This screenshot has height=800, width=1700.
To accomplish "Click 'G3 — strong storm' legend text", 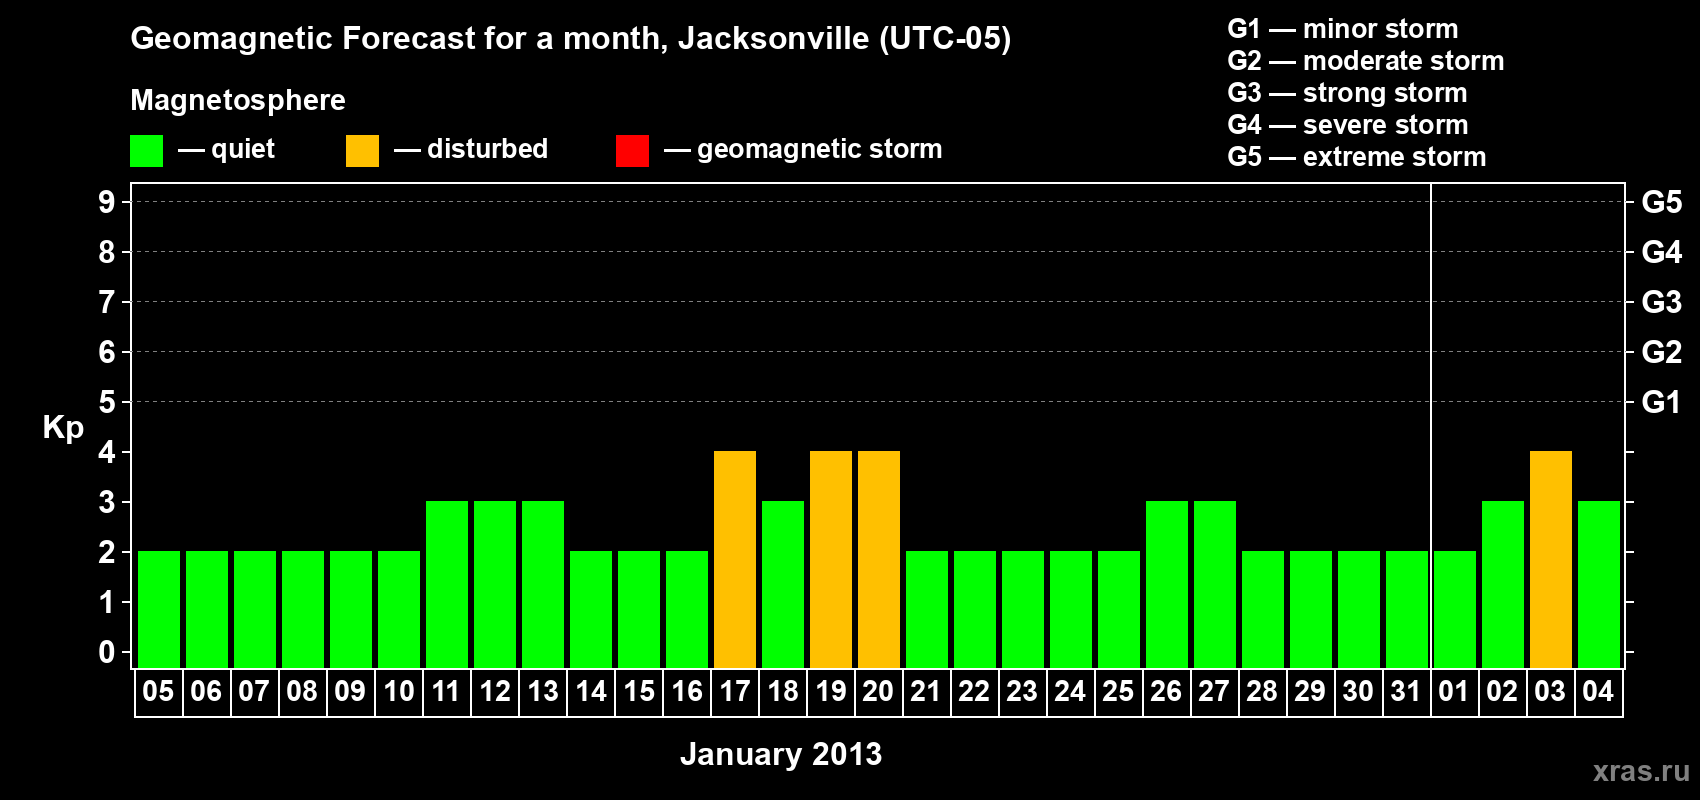I will 1347,93.
